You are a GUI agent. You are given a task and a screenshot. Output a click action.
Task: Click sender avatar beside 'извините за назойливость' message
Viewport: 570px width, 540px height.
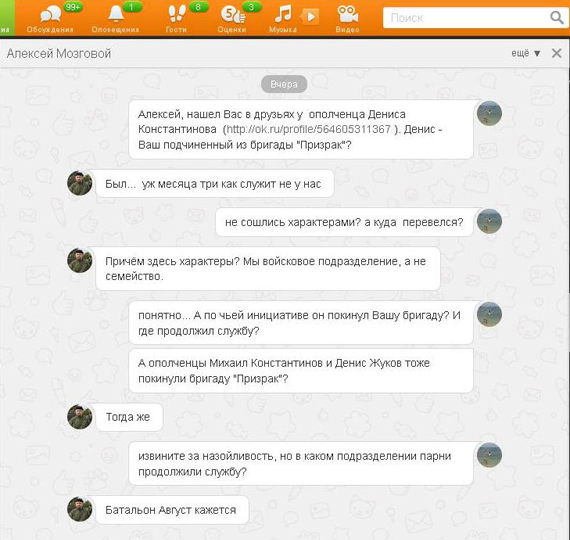click(489, 455)
